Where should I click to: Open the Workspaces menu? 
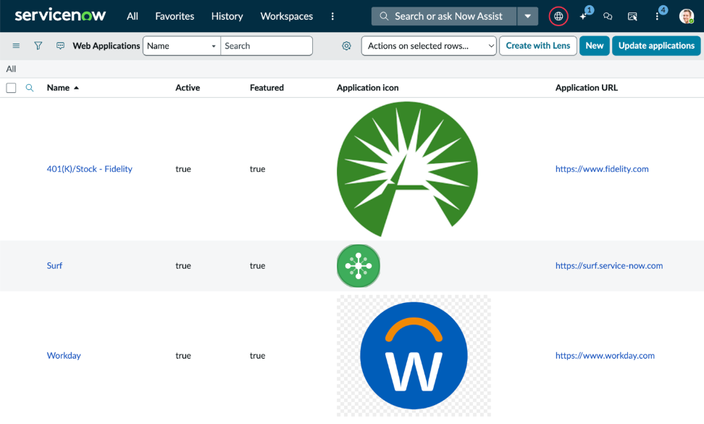(286, 16)
